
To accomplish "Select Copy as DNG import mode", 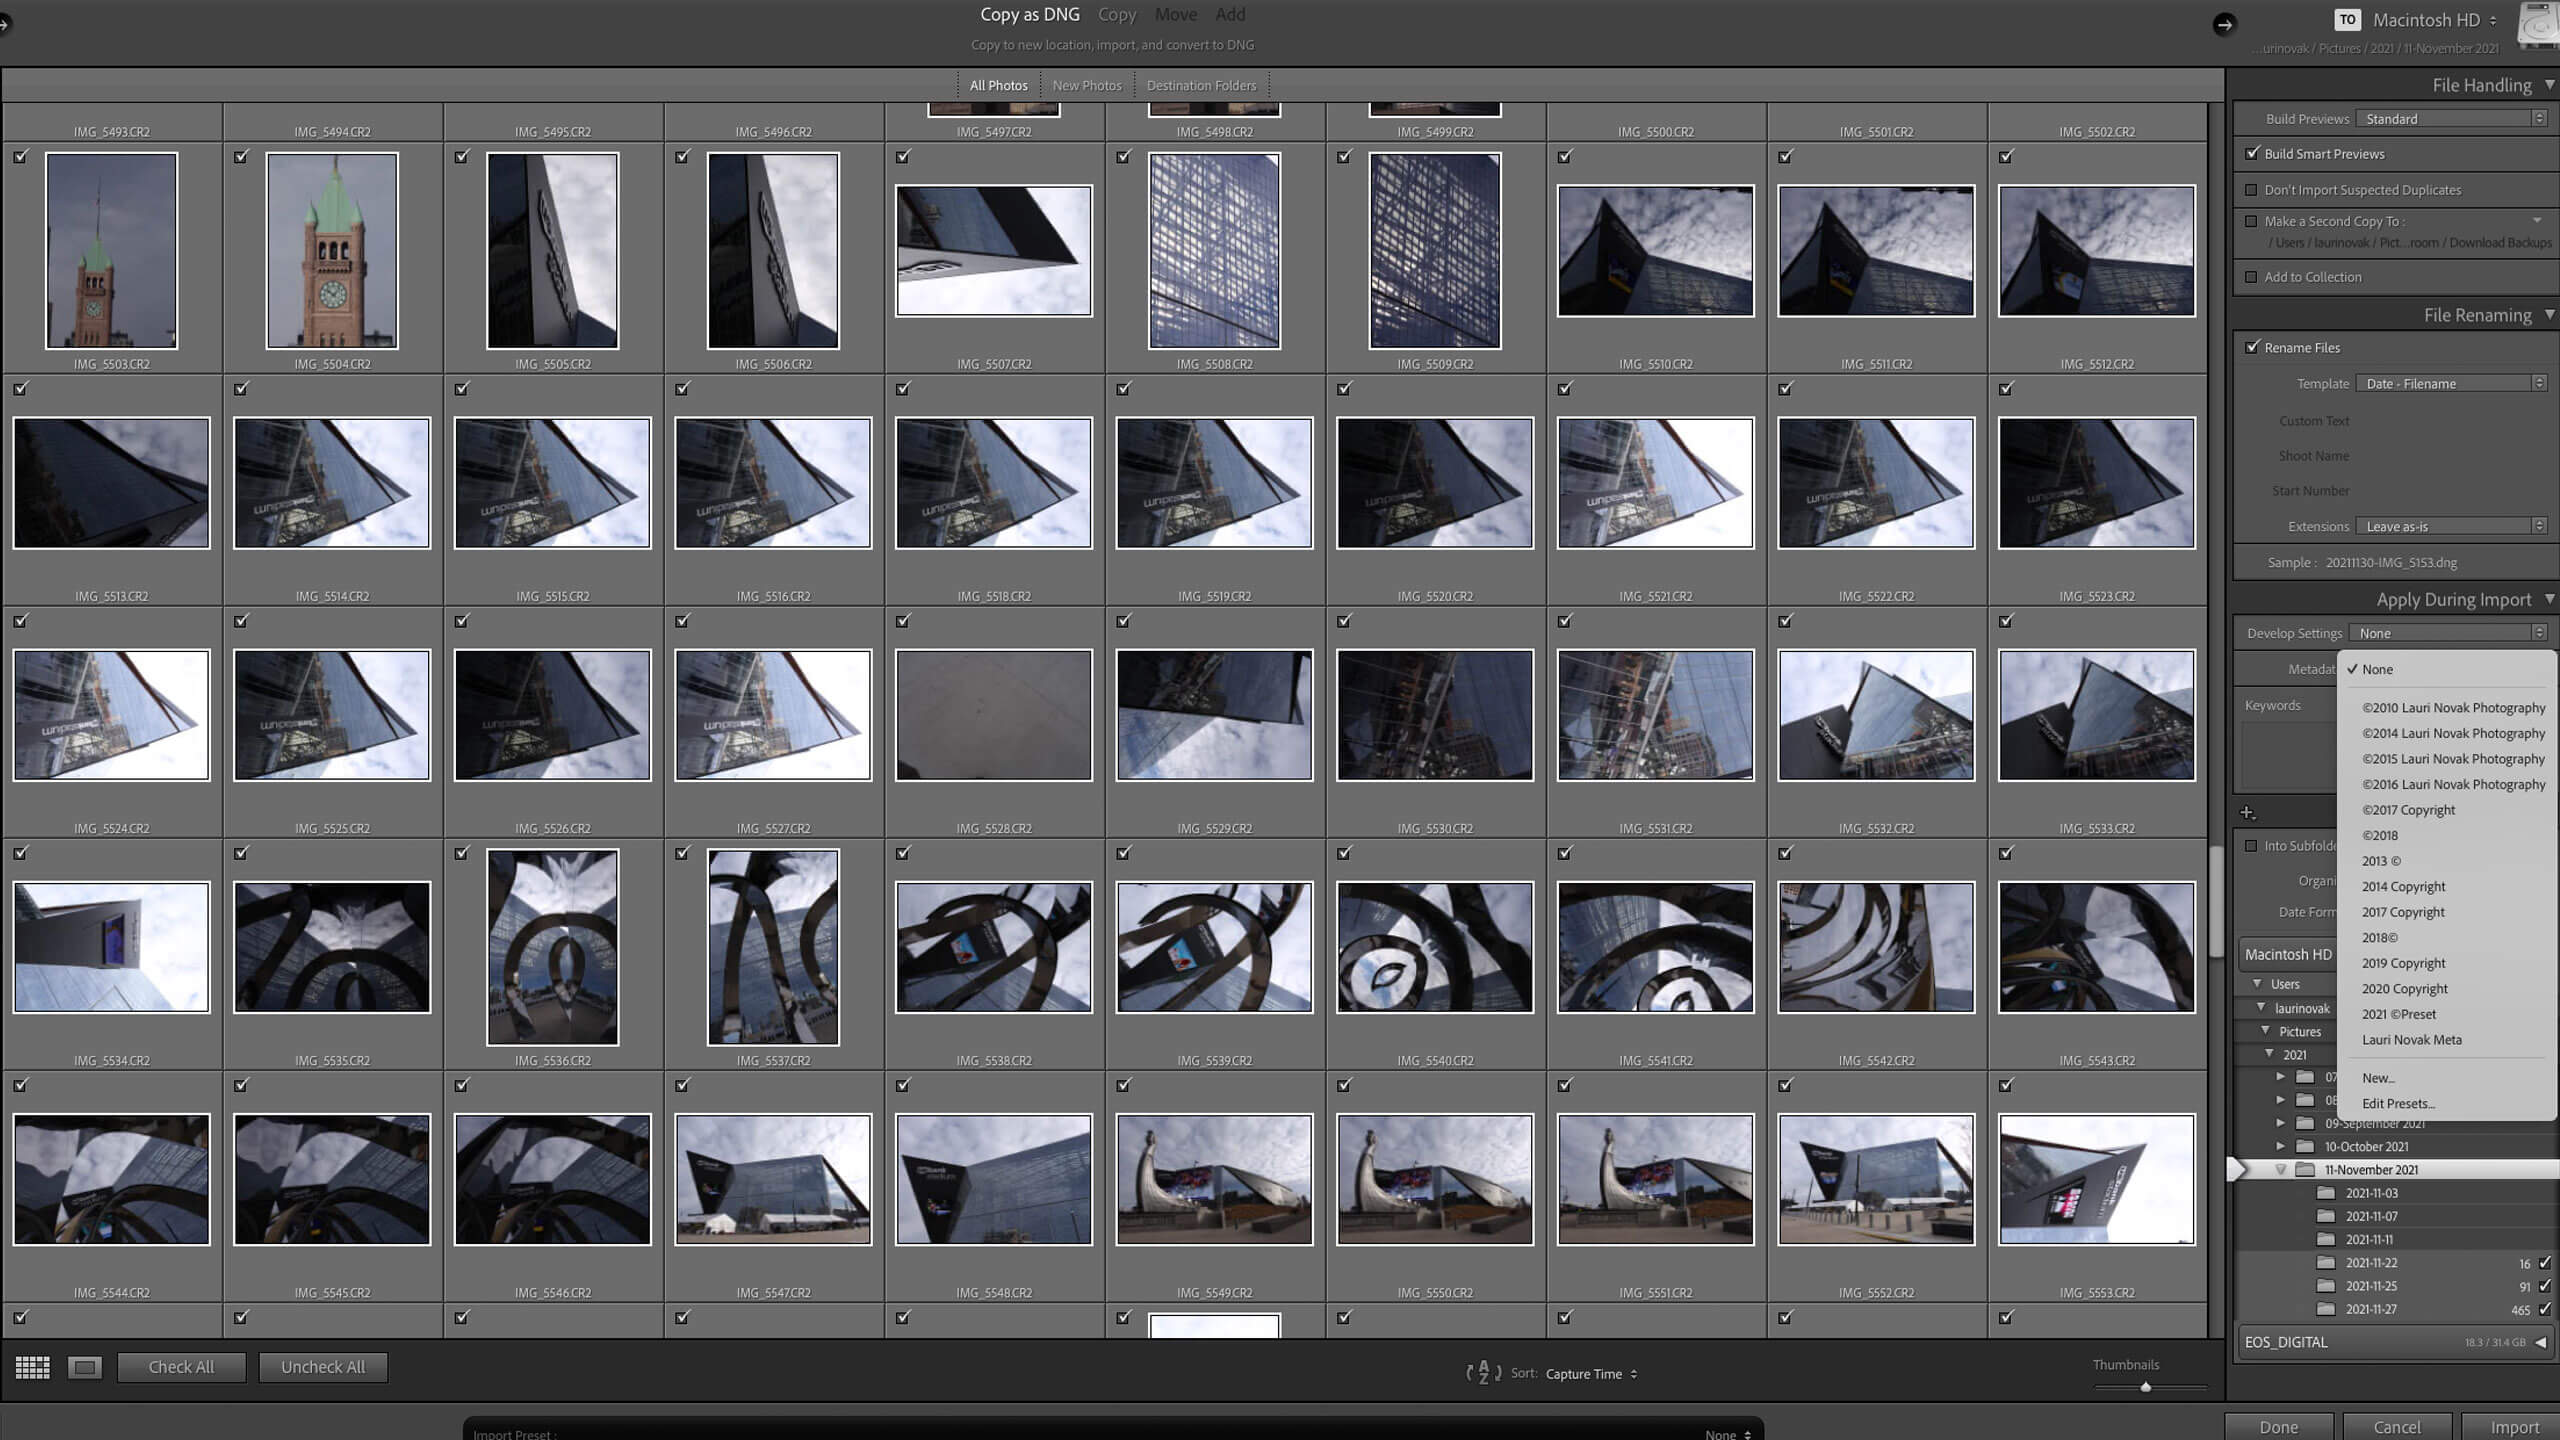I will point(1029,15).
